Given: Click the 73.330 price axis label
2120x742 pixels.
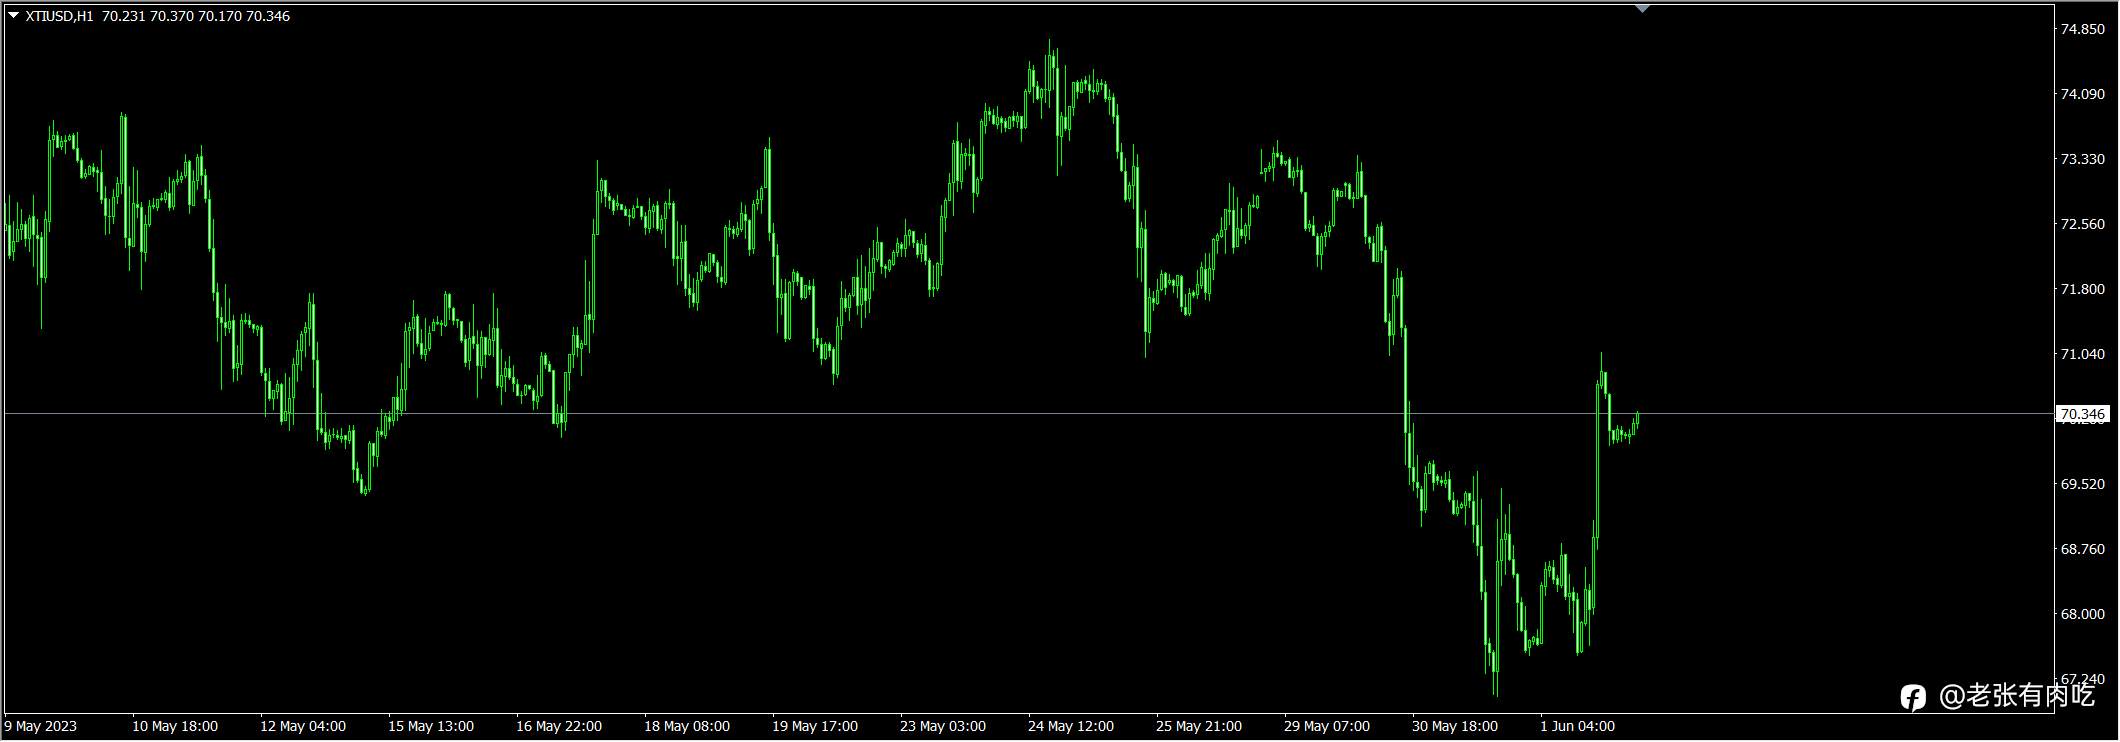Looking at the screenshot, I should [2082, 159].
